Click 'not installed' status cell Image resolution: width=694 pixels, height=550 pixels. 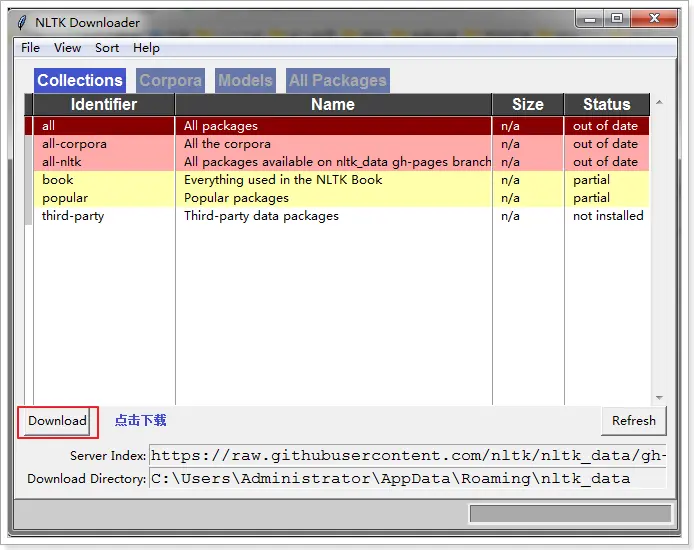[608, 216]
